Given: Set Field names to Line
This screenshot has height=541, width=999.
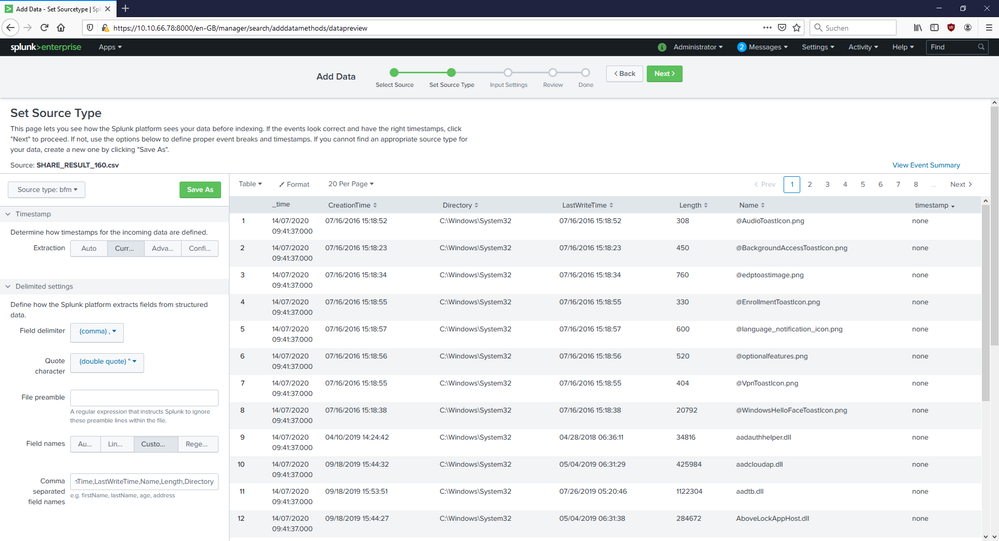Looking at the screenshot, I should click(117, 444).
